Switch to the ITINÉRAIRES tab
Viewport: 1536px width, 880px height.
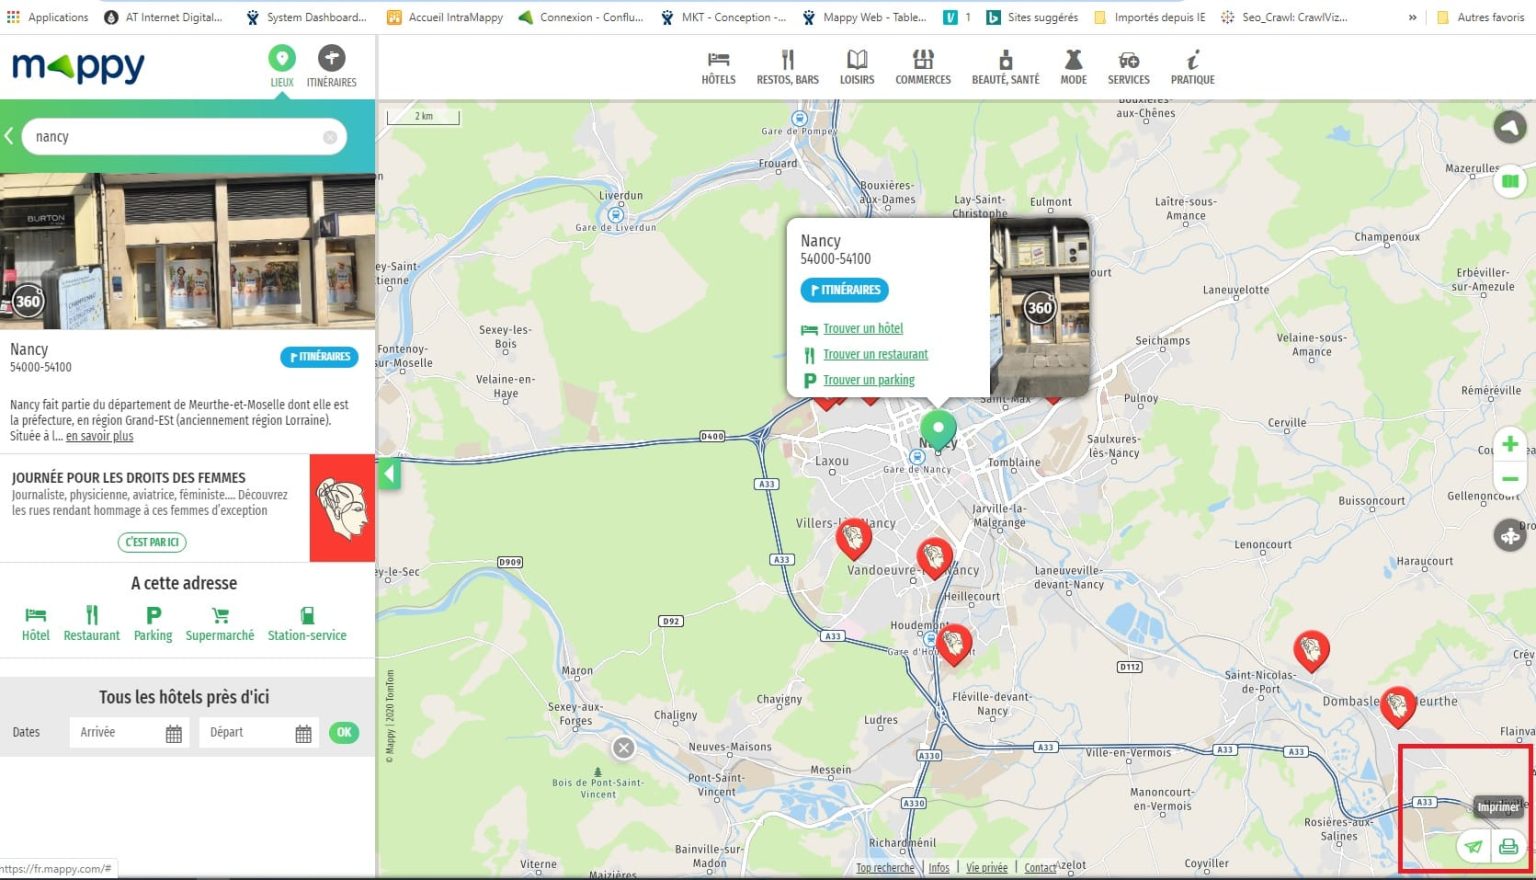click(331, 64)
